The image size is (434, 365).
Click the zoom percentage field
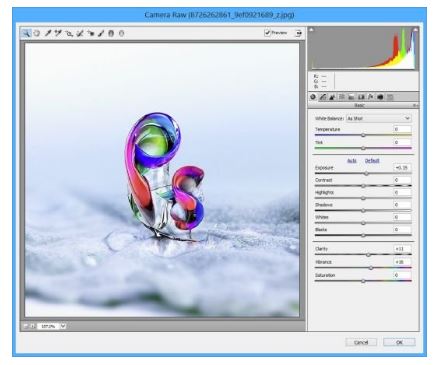(48, 326)
